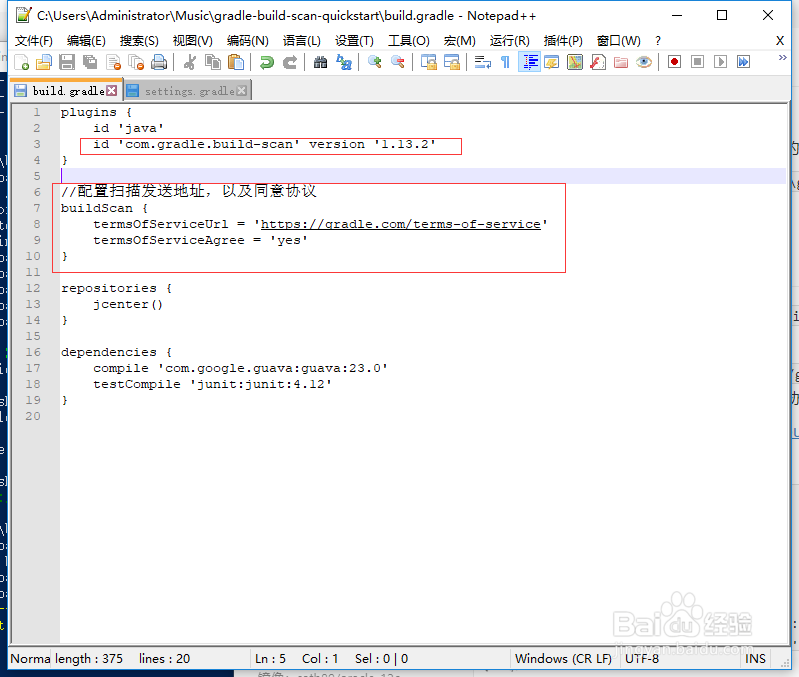Save the current file via toolbar
The height and width of the screenshot is (677, 799).
pyautogui.click(x=67, y=62)
